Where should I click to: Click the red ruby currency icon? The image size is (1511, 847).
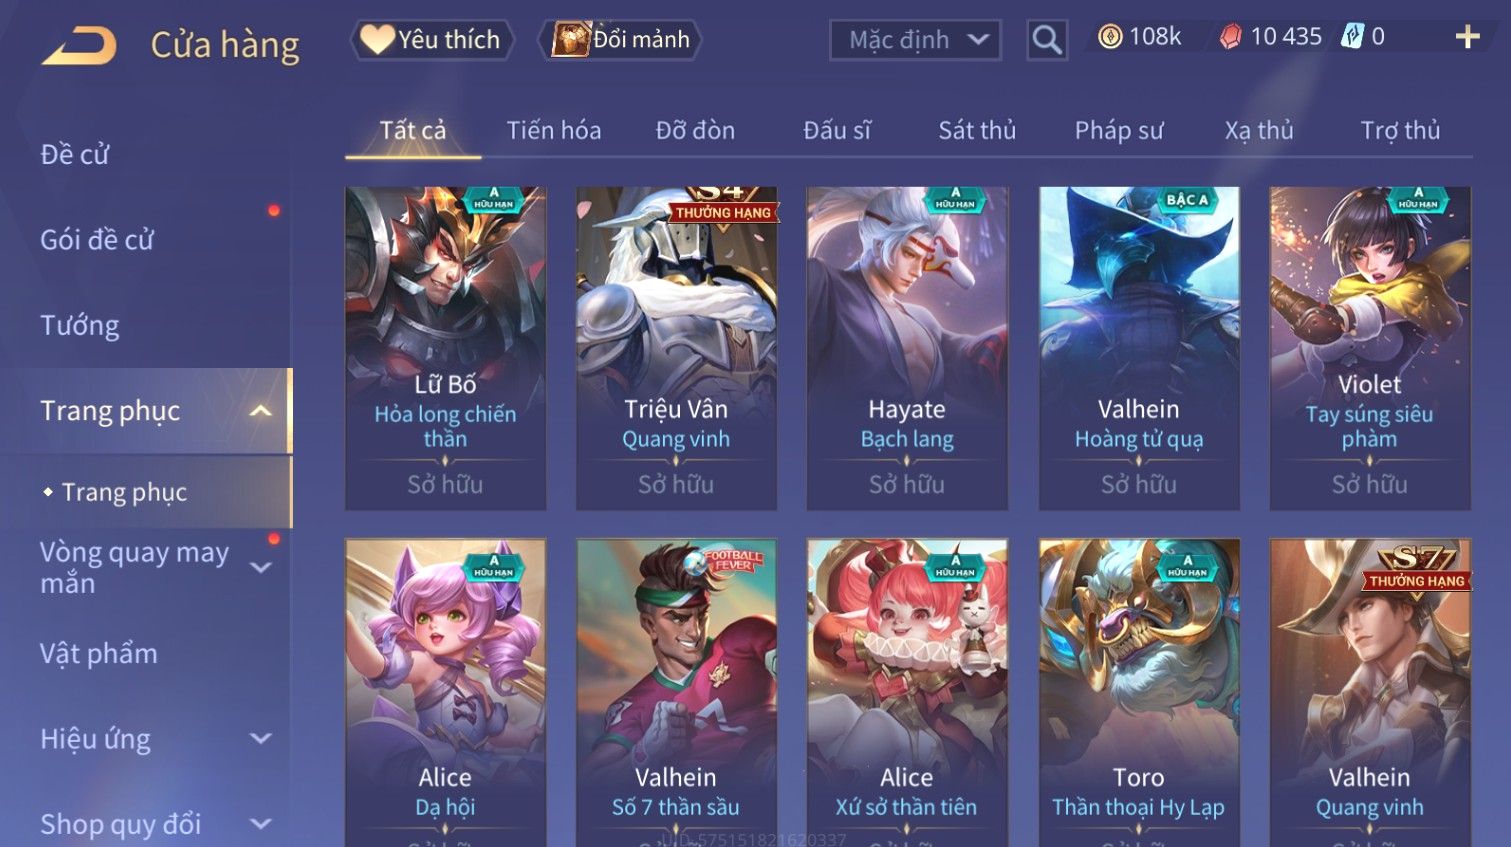(1231, 37)
